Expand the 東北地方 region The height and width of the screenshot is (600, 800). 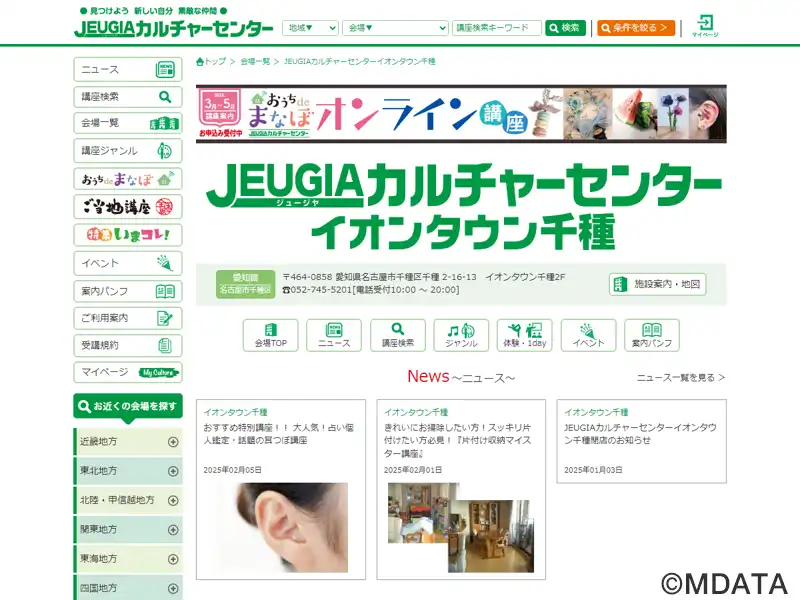click(128, 471)
